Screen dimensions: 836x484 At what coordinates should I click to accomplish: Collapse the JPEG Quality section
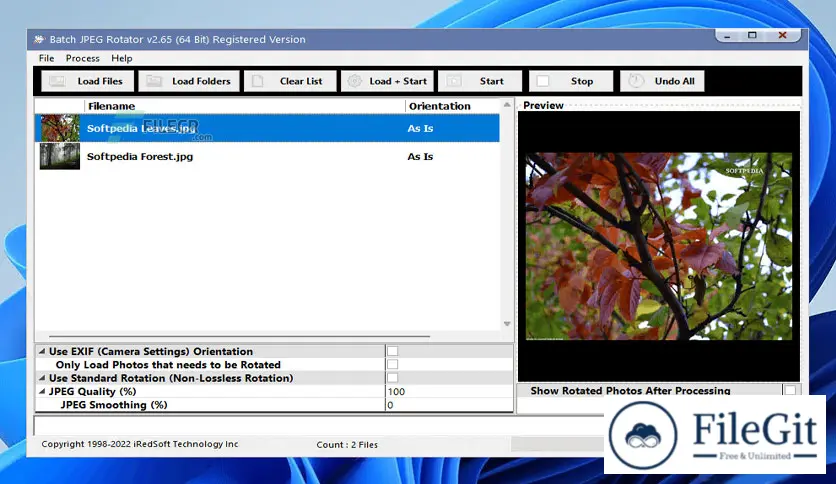pyautogui.click(x=42, y=392)
